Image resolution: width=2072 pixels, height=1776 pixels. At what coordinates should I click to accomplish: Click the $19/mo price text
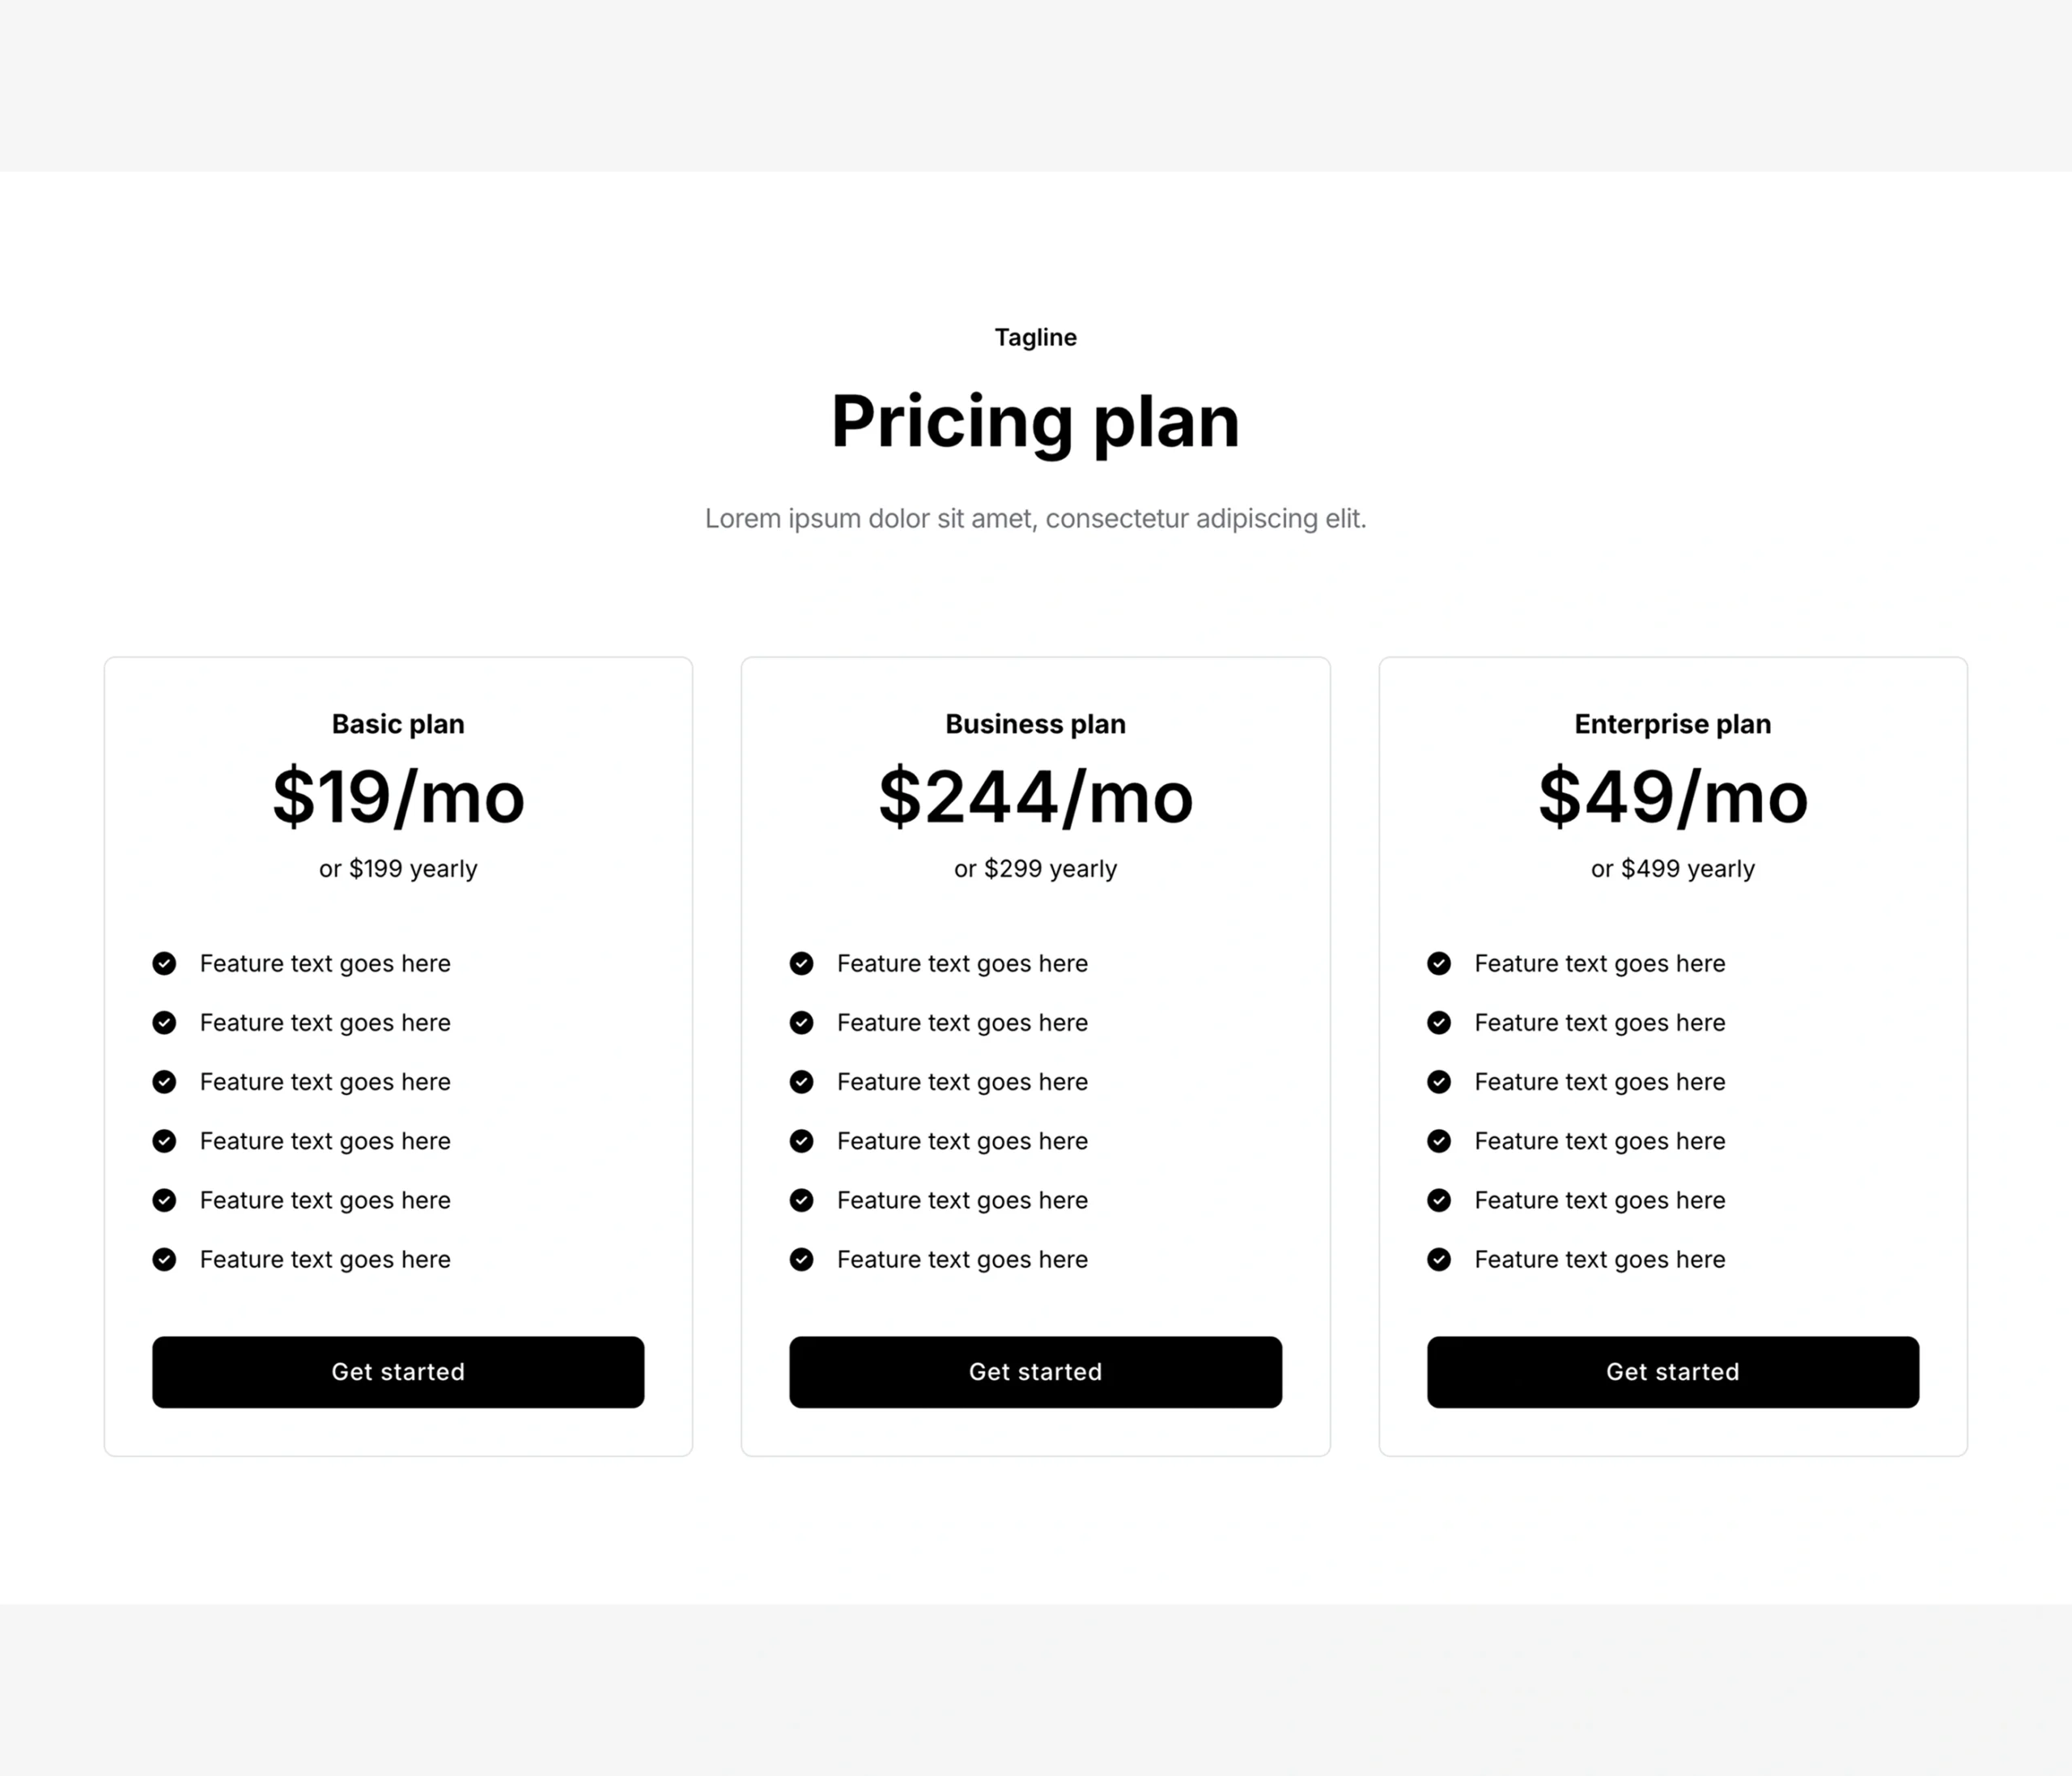tap(398, 797)
